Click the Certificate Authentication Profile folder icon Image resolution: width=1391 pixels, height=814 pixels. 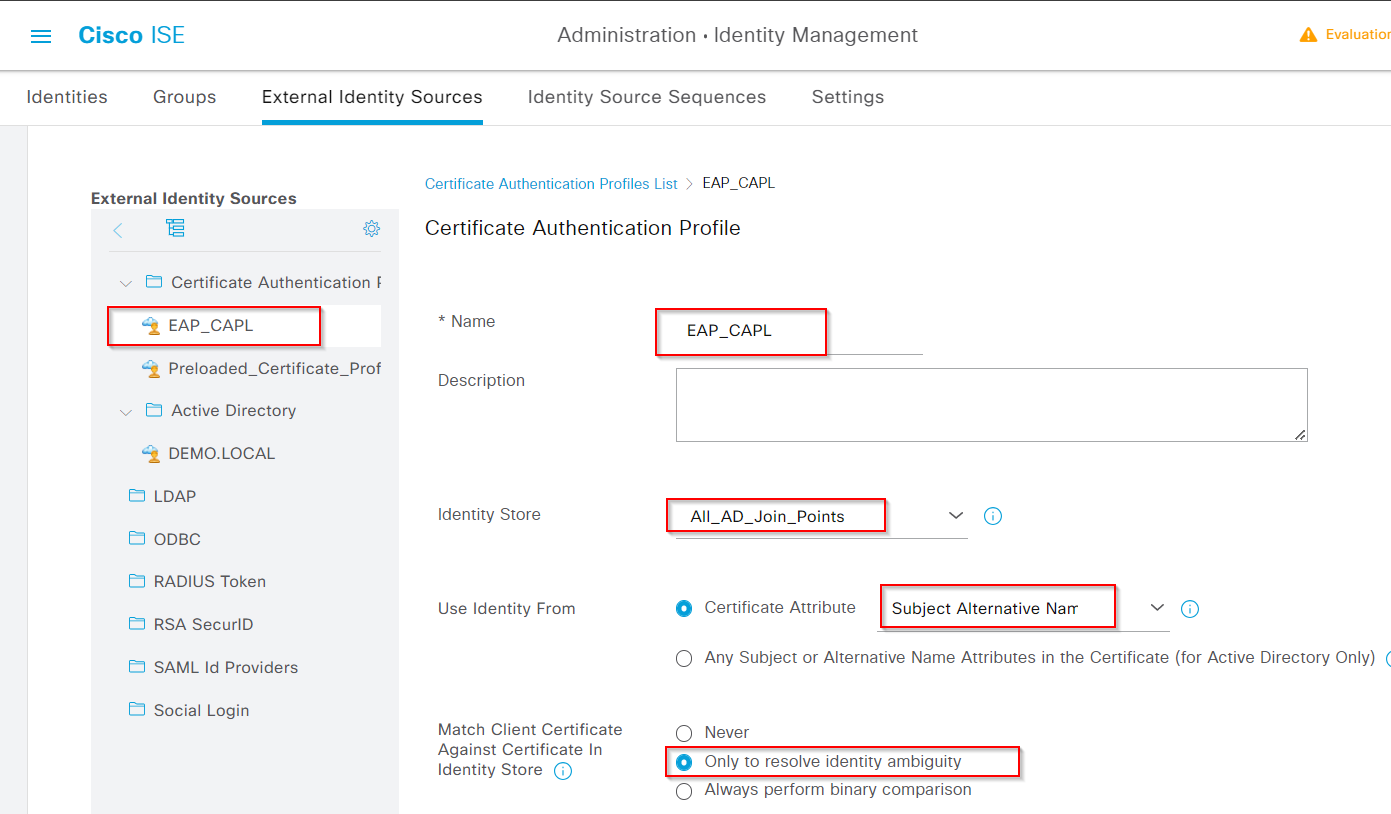154,282
